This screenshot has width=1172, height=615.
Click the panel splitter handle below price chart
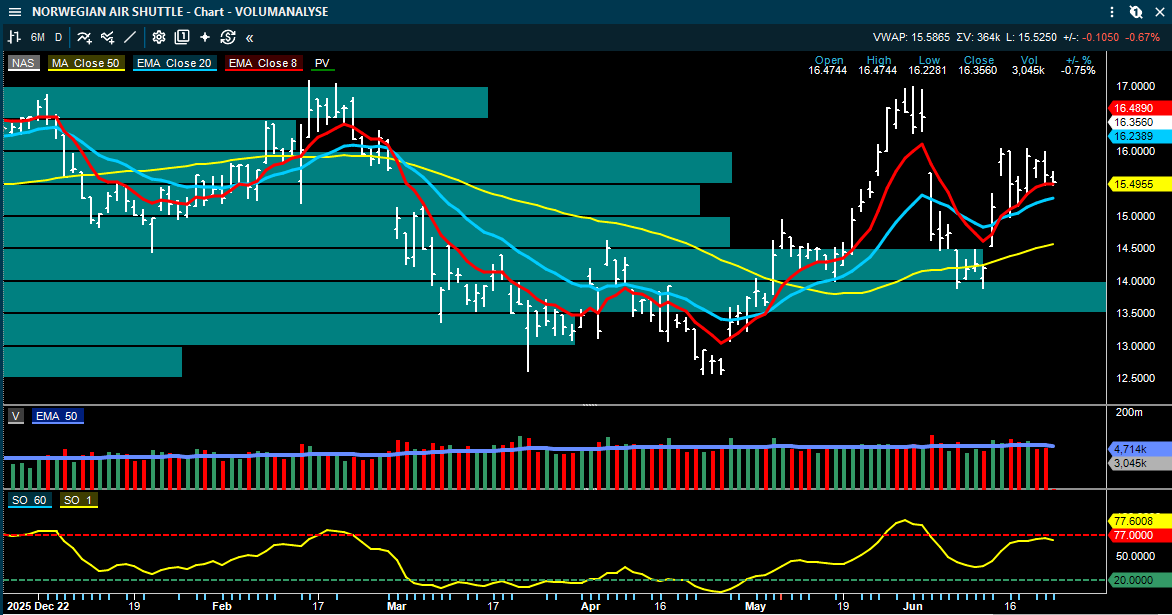tap(590, 405)
